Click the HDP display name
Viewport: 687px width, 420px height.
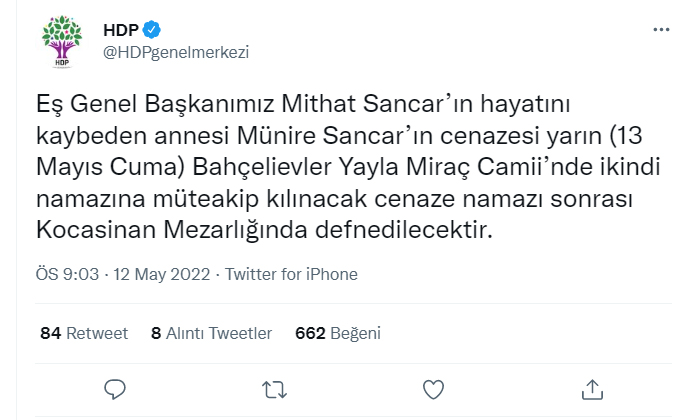(119, 29)
